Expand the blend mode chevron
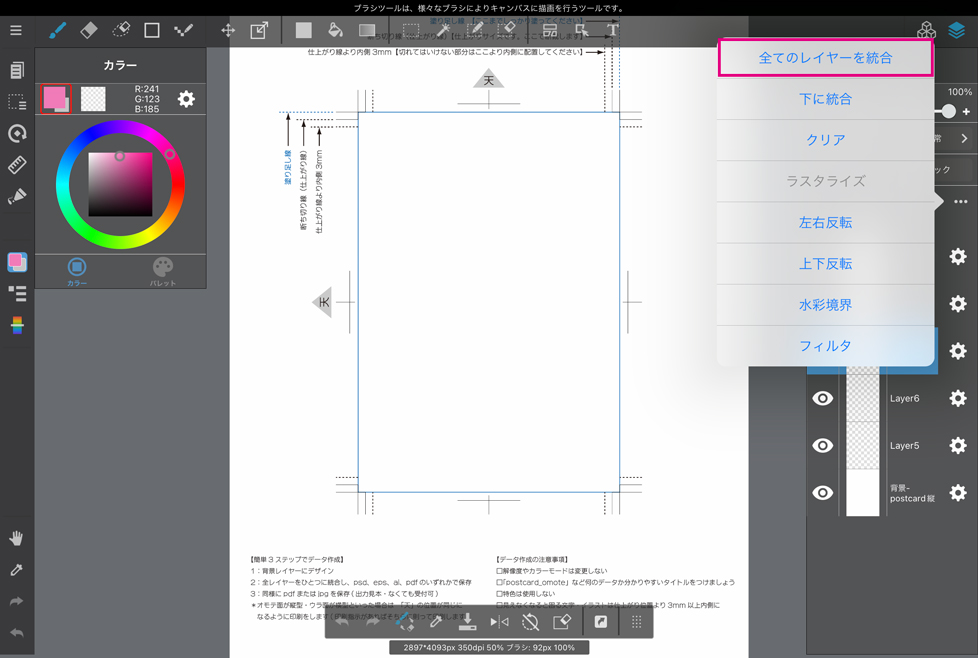Viewport: 978px width, 658px height. [x=964, y=139]
